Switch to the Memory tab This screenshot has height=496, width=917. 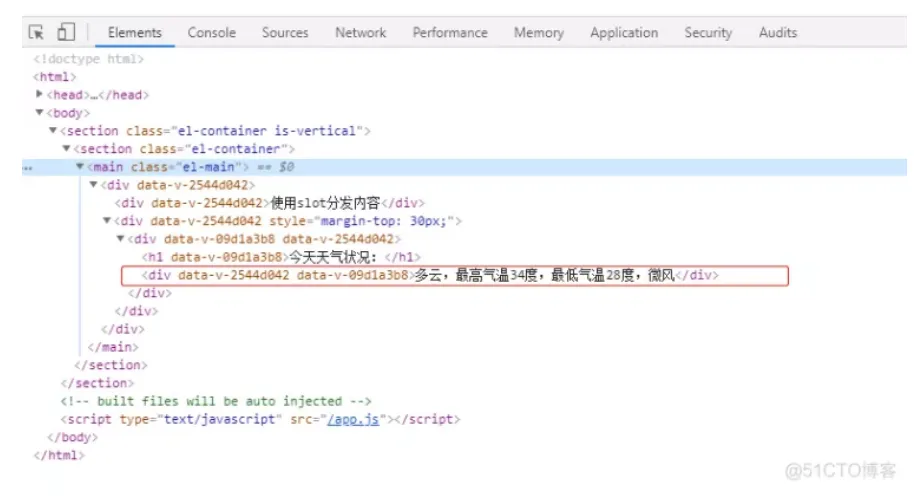539,33
